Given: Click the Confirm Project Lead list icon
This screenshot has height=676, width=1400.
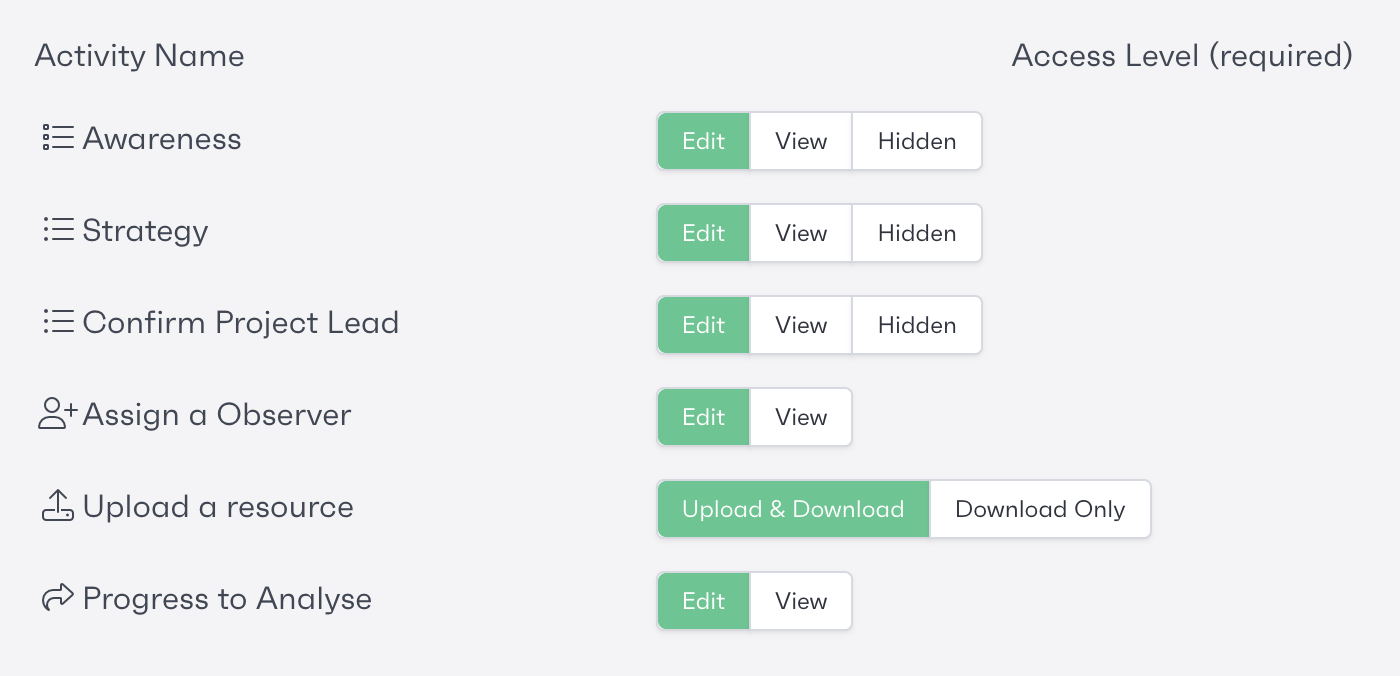Looking at the screenshot, I should coord(58,323).
